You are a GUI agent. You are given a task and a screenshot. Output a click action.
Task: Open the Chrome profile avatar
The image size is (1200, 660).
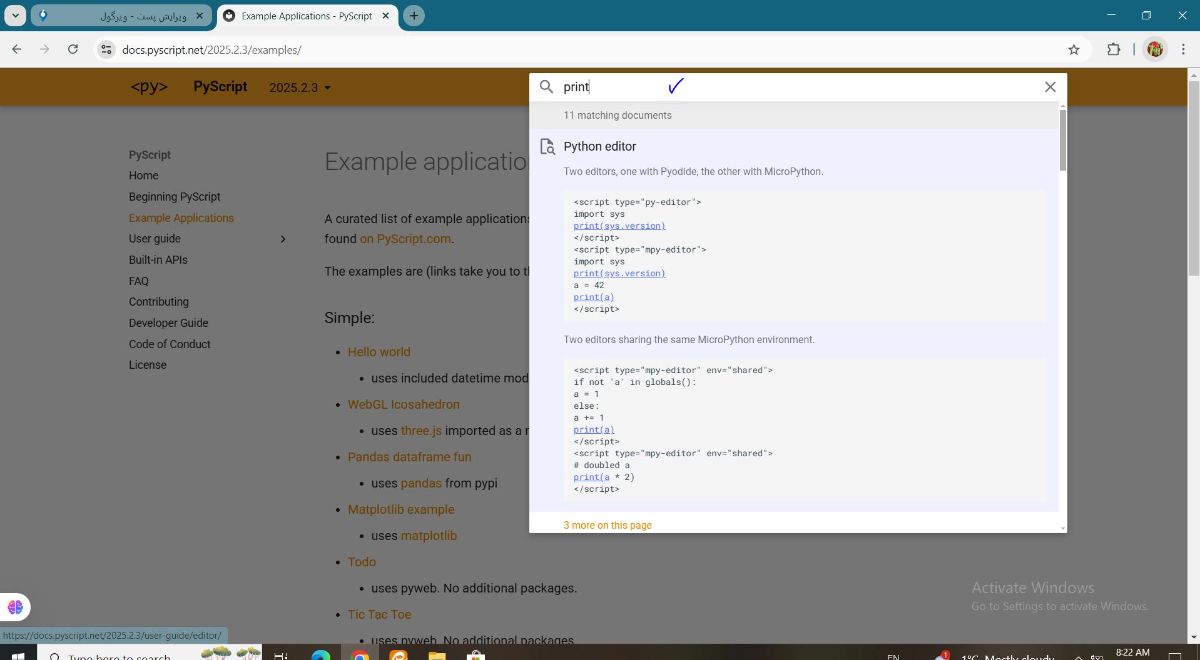1155,49
